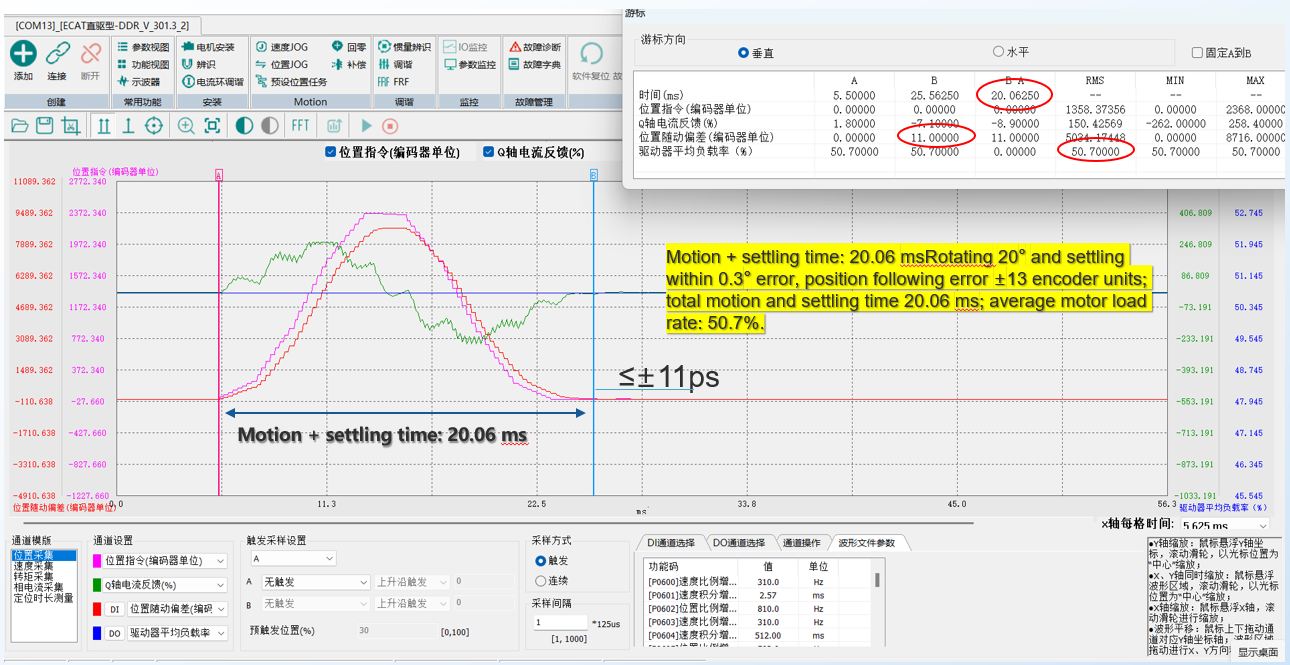Click the zoom-in magnifier icon

[x=186, y=125]
